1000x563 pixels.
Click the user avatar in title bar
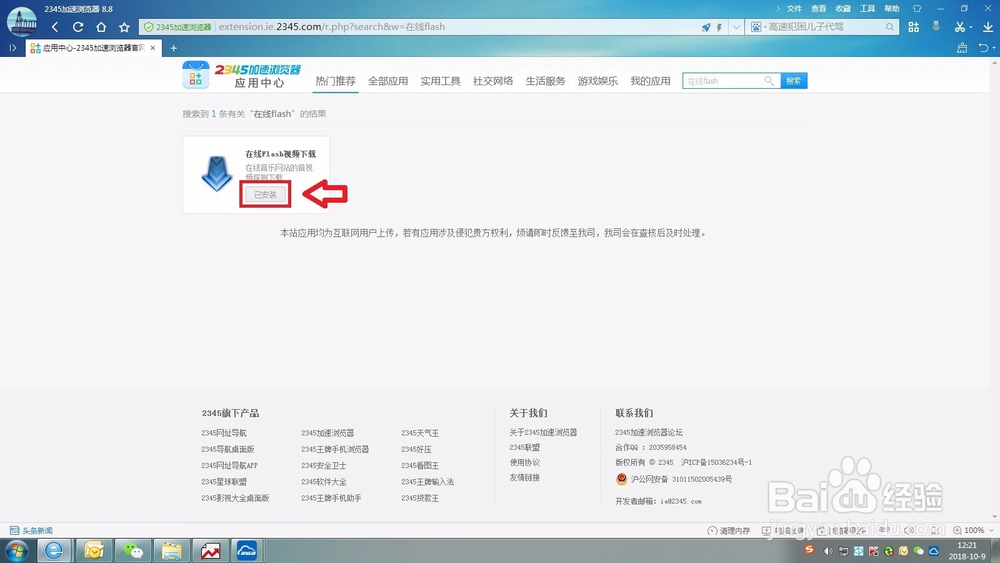pyautogui.click(x=22, y=22)
